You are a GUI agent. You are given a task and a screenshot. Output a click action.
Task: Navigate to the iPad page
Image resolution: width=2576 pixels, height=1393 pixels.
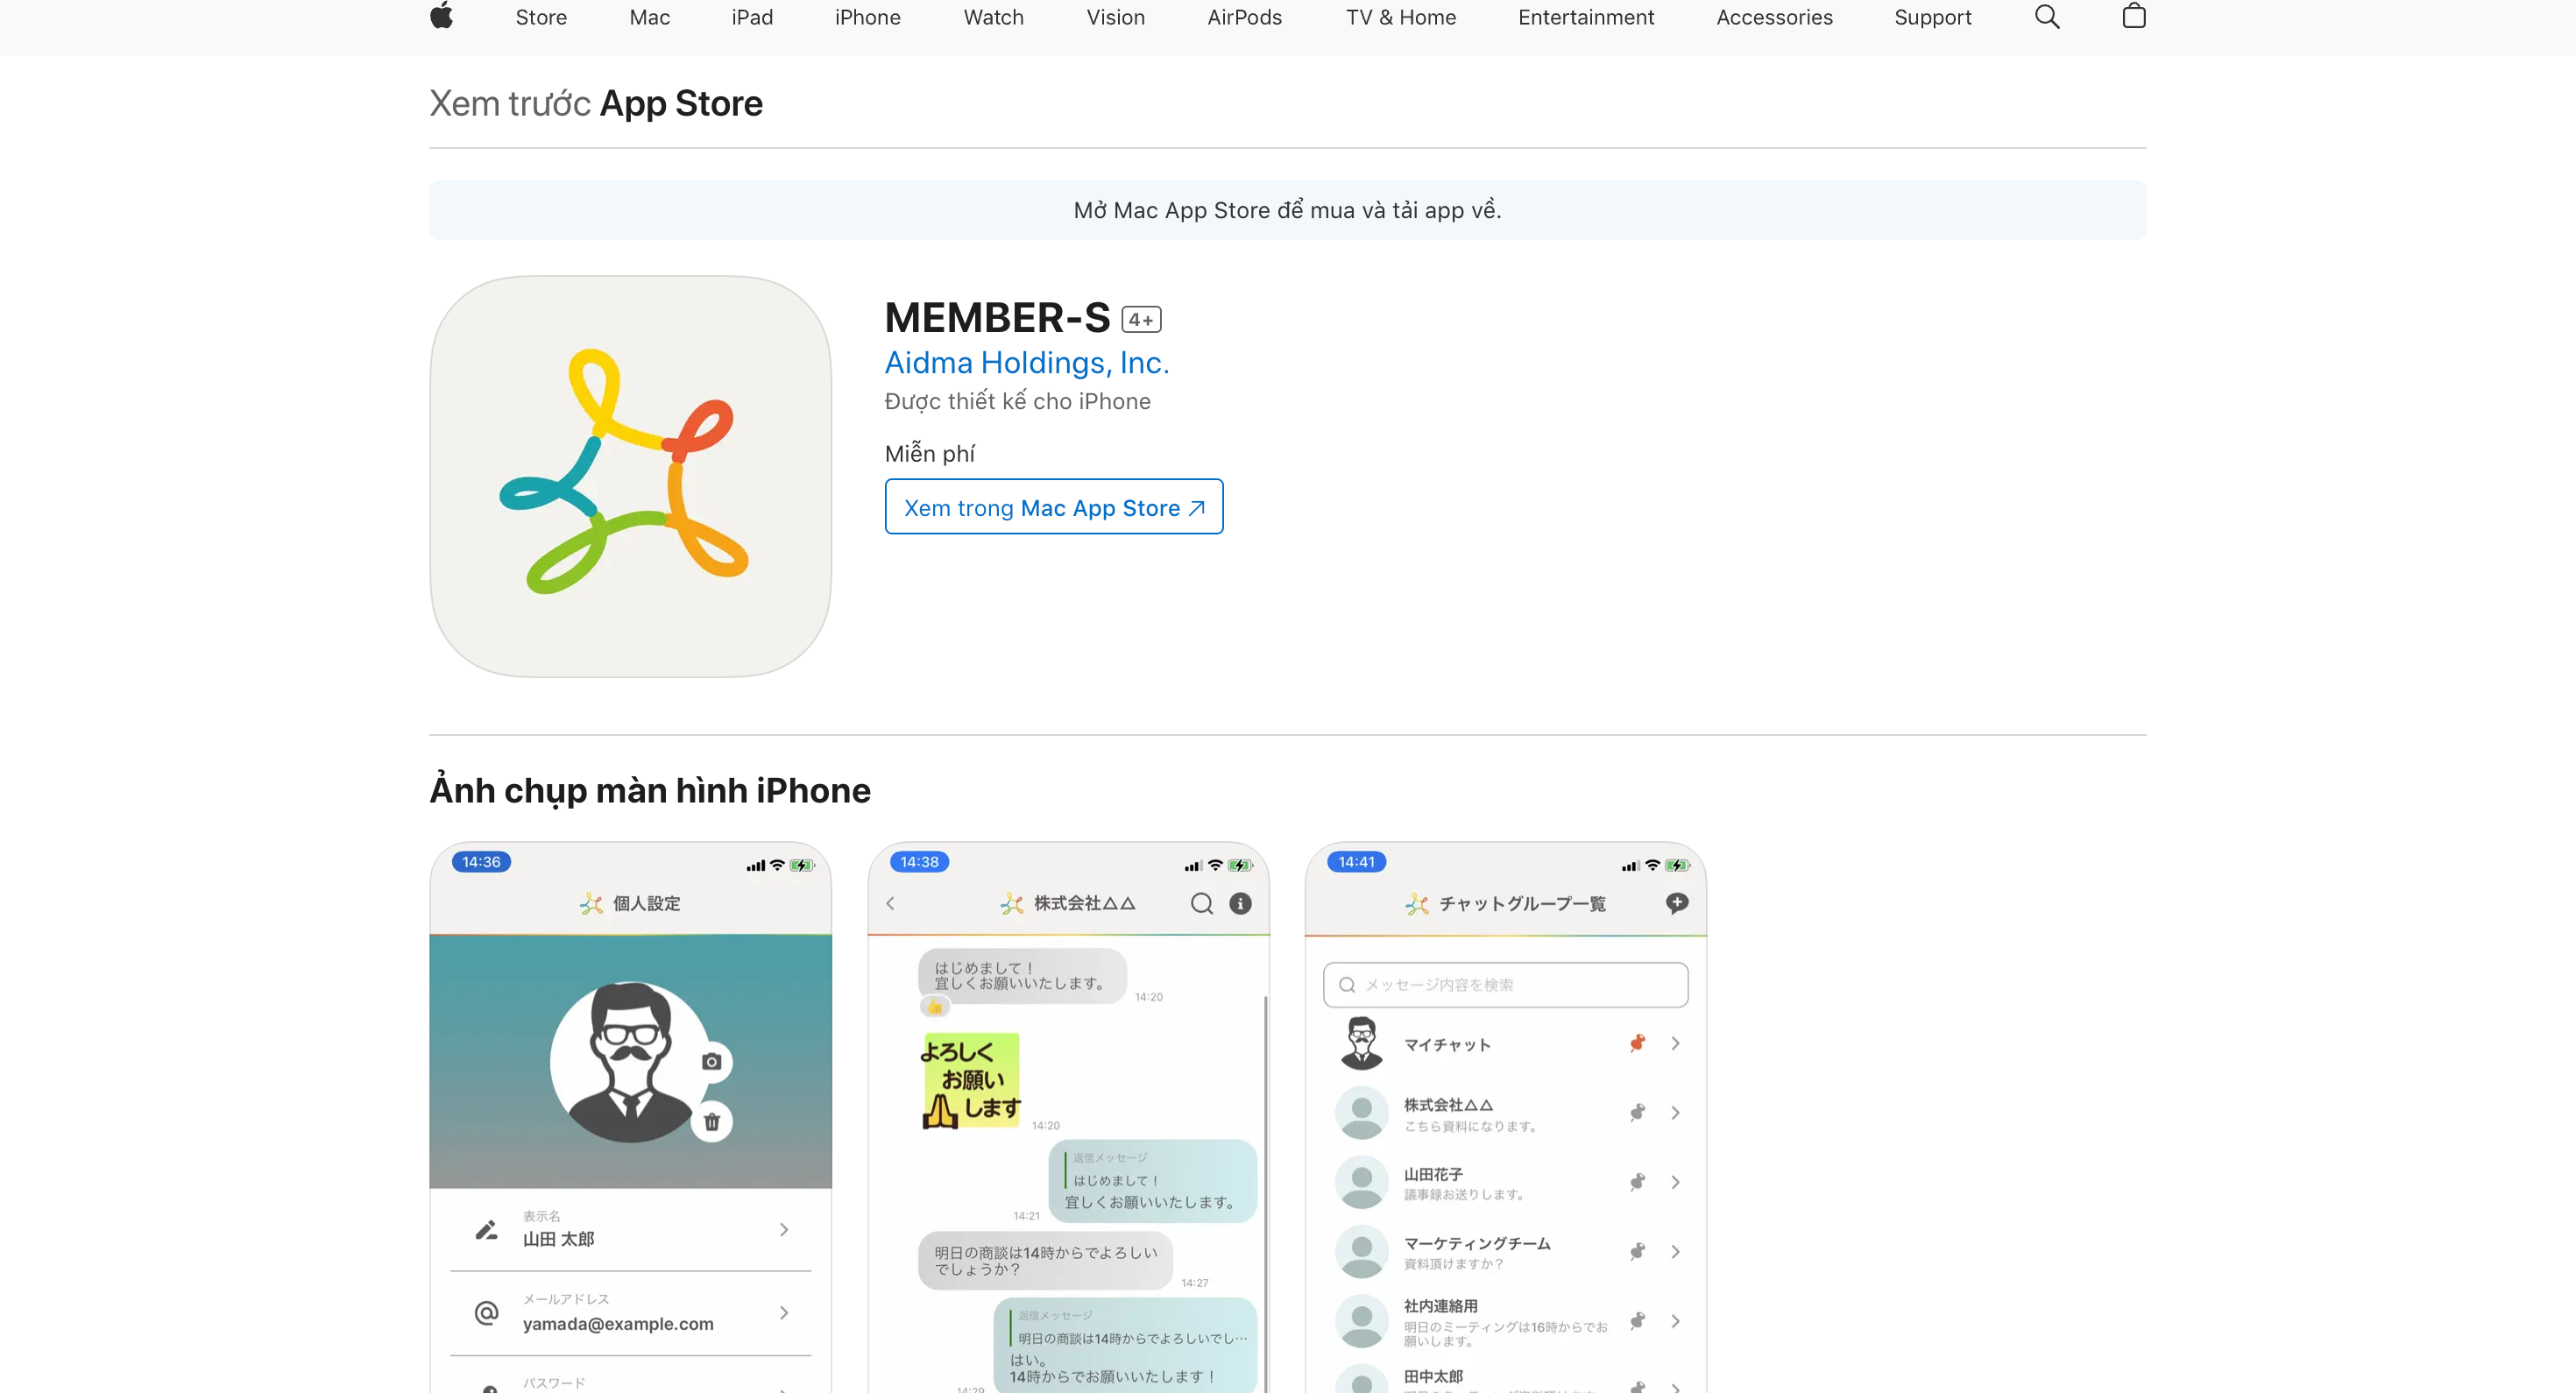tap(752, 17)
